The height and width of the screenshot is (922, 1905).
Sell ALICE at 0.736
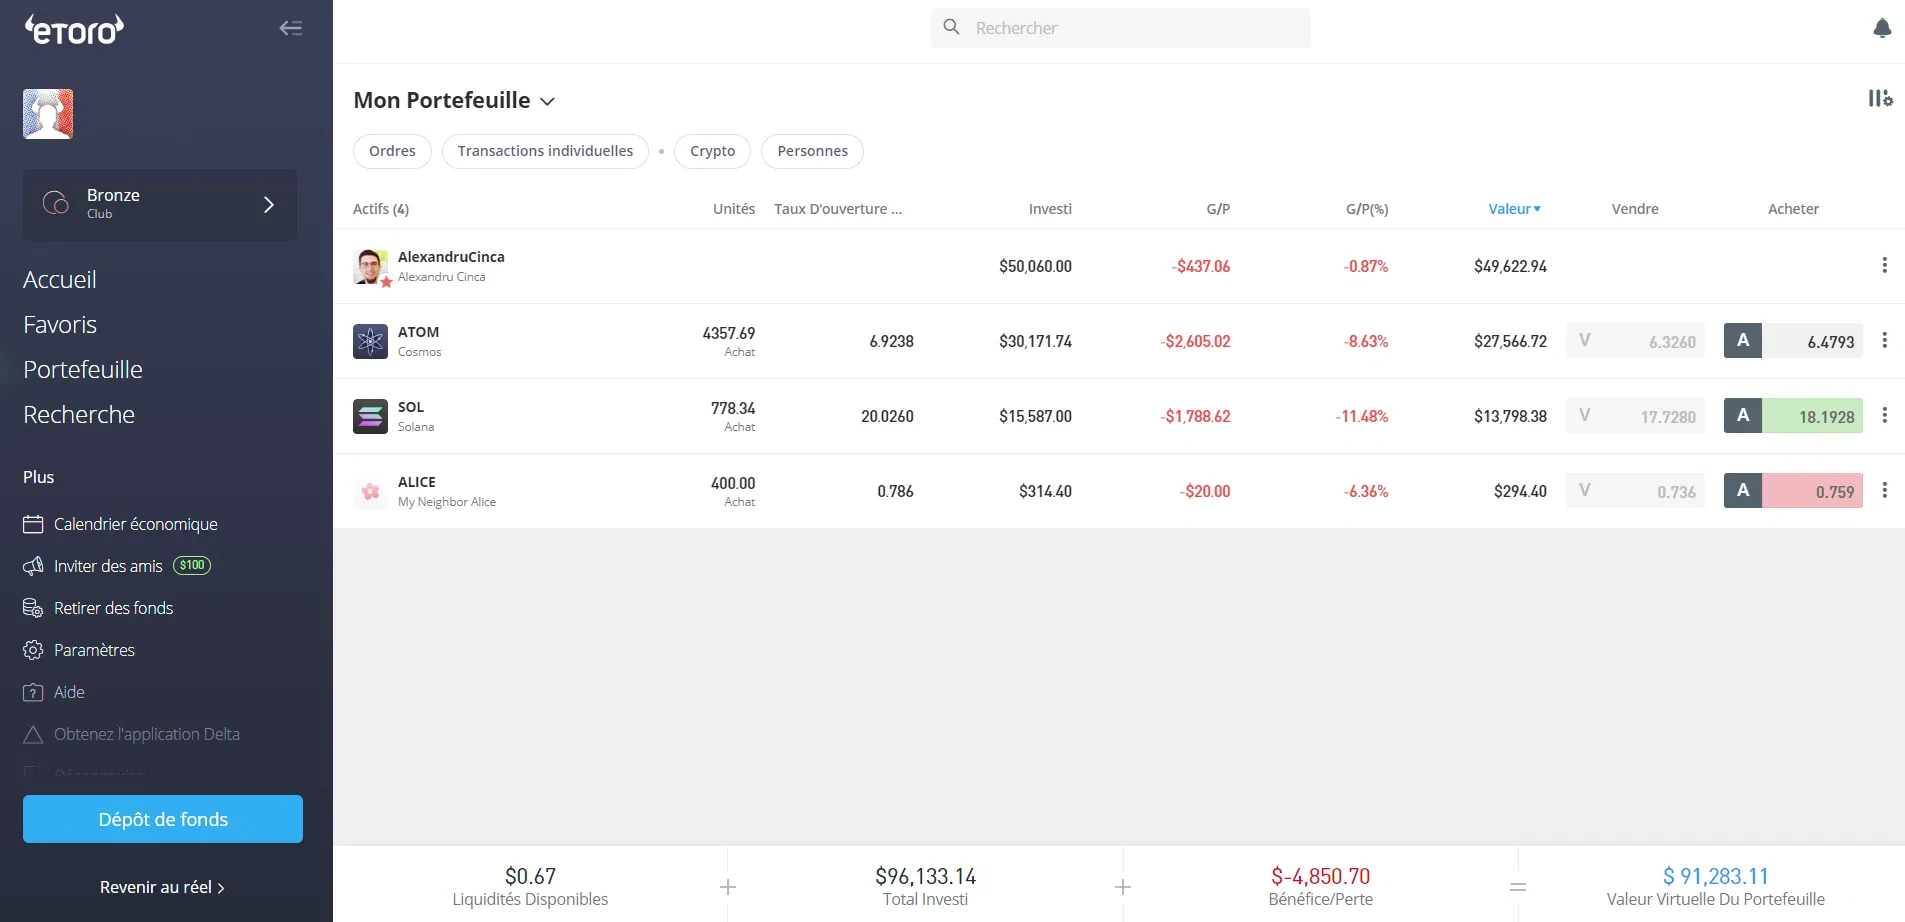(x=1635, y=491)
